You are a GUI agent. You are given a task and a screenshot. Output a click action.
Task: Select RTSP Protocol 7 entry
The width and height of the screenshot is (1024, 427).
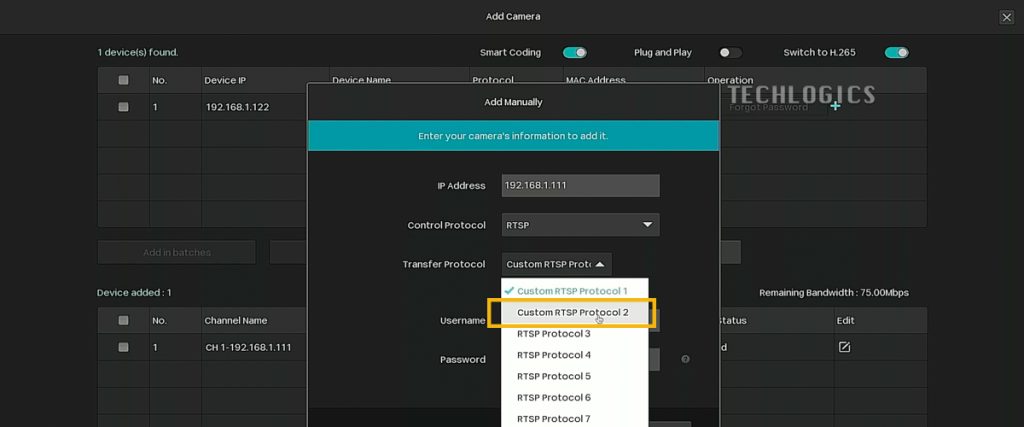click(x=554, y=418)
